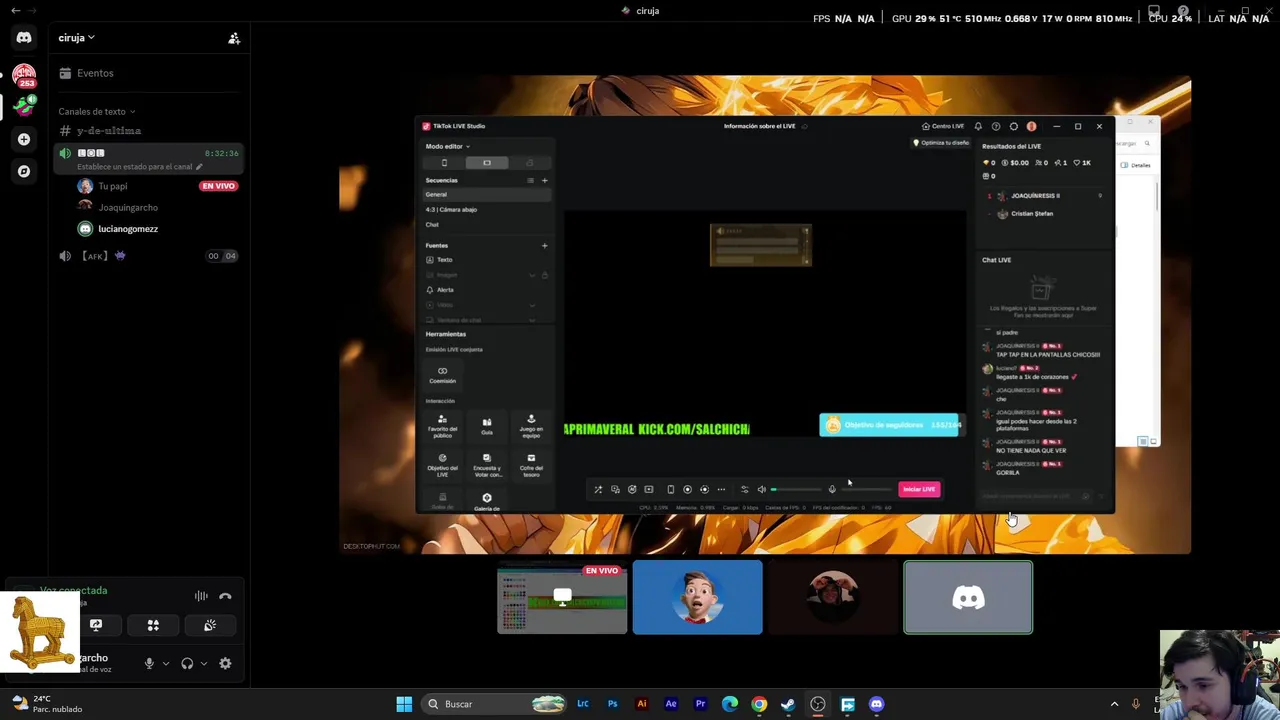The image size is (1280, 720).
Task: Toggle noise suppression in voice panel
Action: pos(201,596)
